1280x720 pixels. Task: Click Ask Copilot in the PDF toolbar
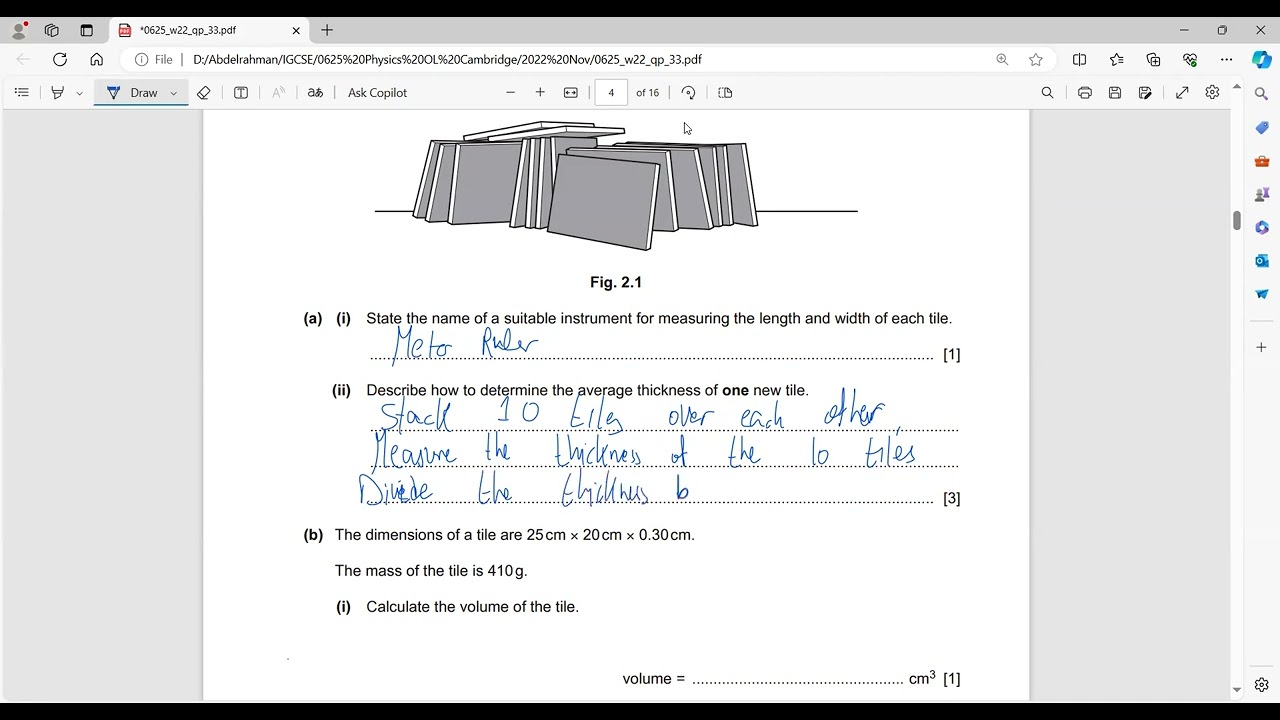click(377, 92)
